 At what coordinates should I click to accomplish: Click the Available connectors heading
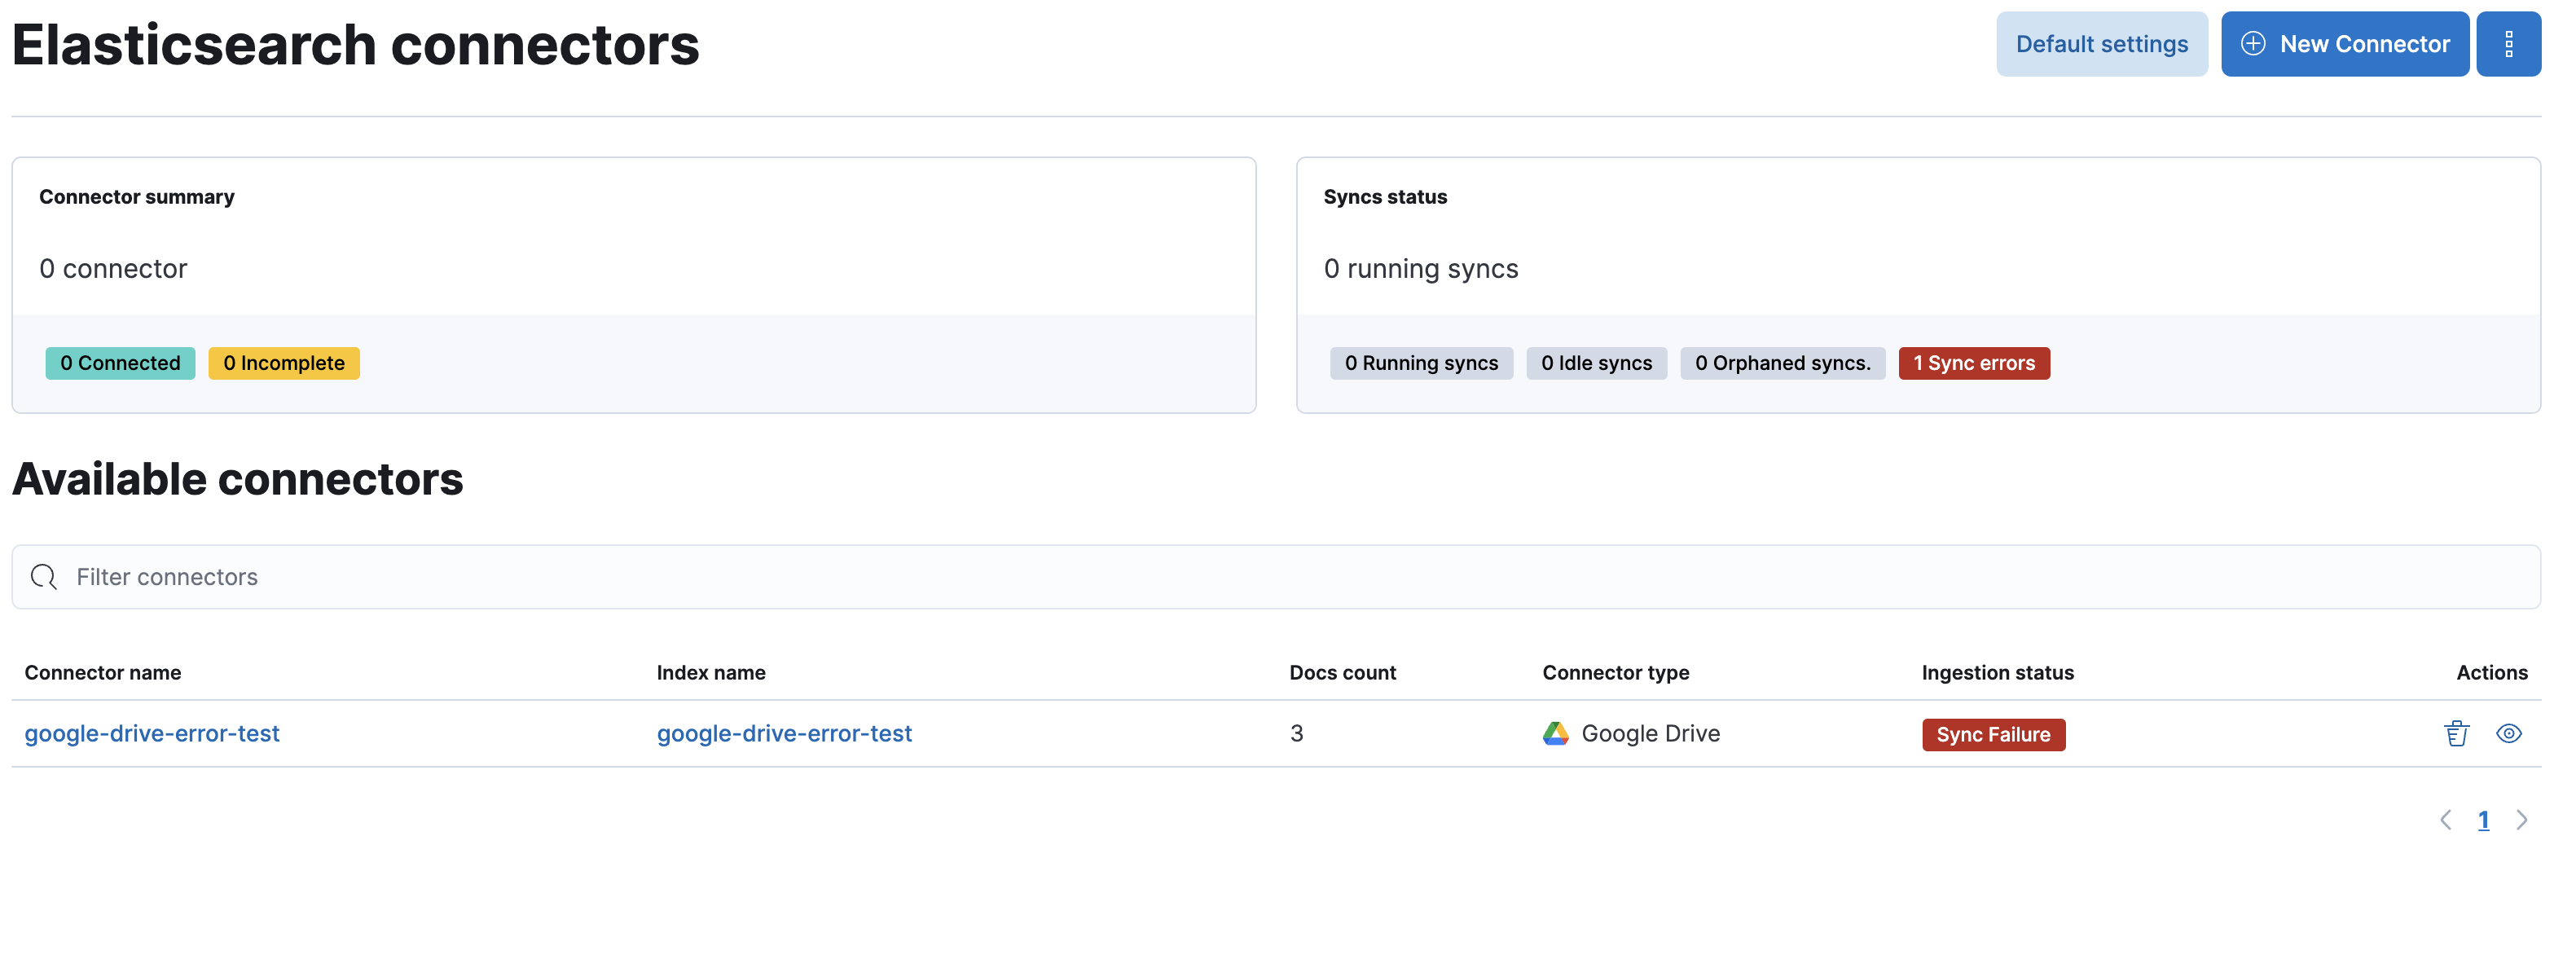pos(238,479)
